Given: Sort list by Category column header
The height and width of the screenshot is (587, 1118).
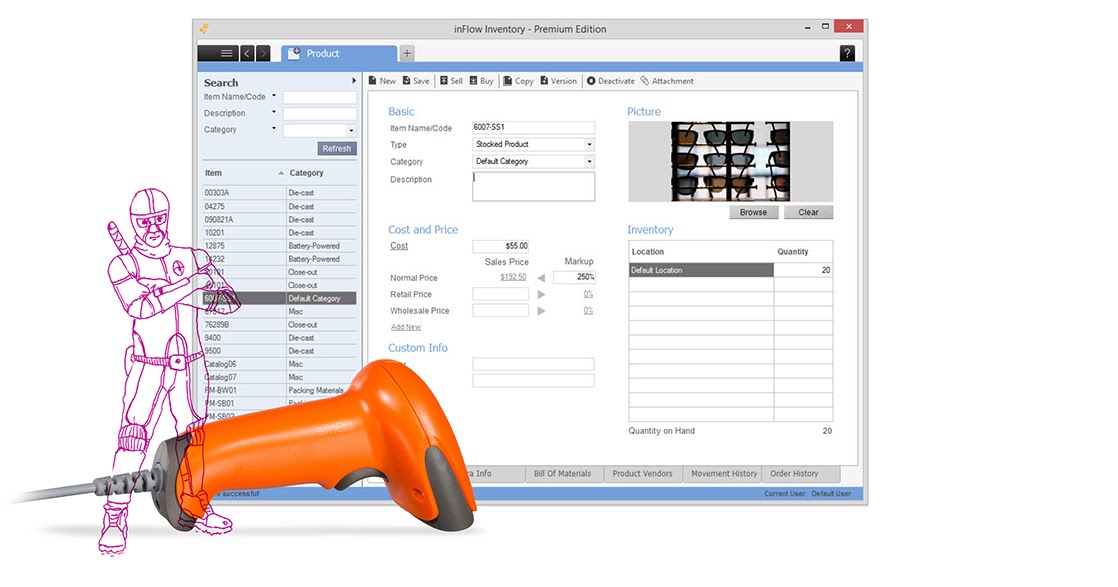Looking at the screenshot, I should [x=322, y=173].
